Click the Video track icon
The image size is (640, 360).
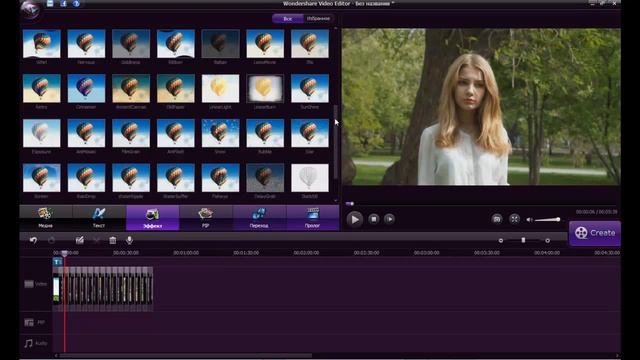(29, 284)
